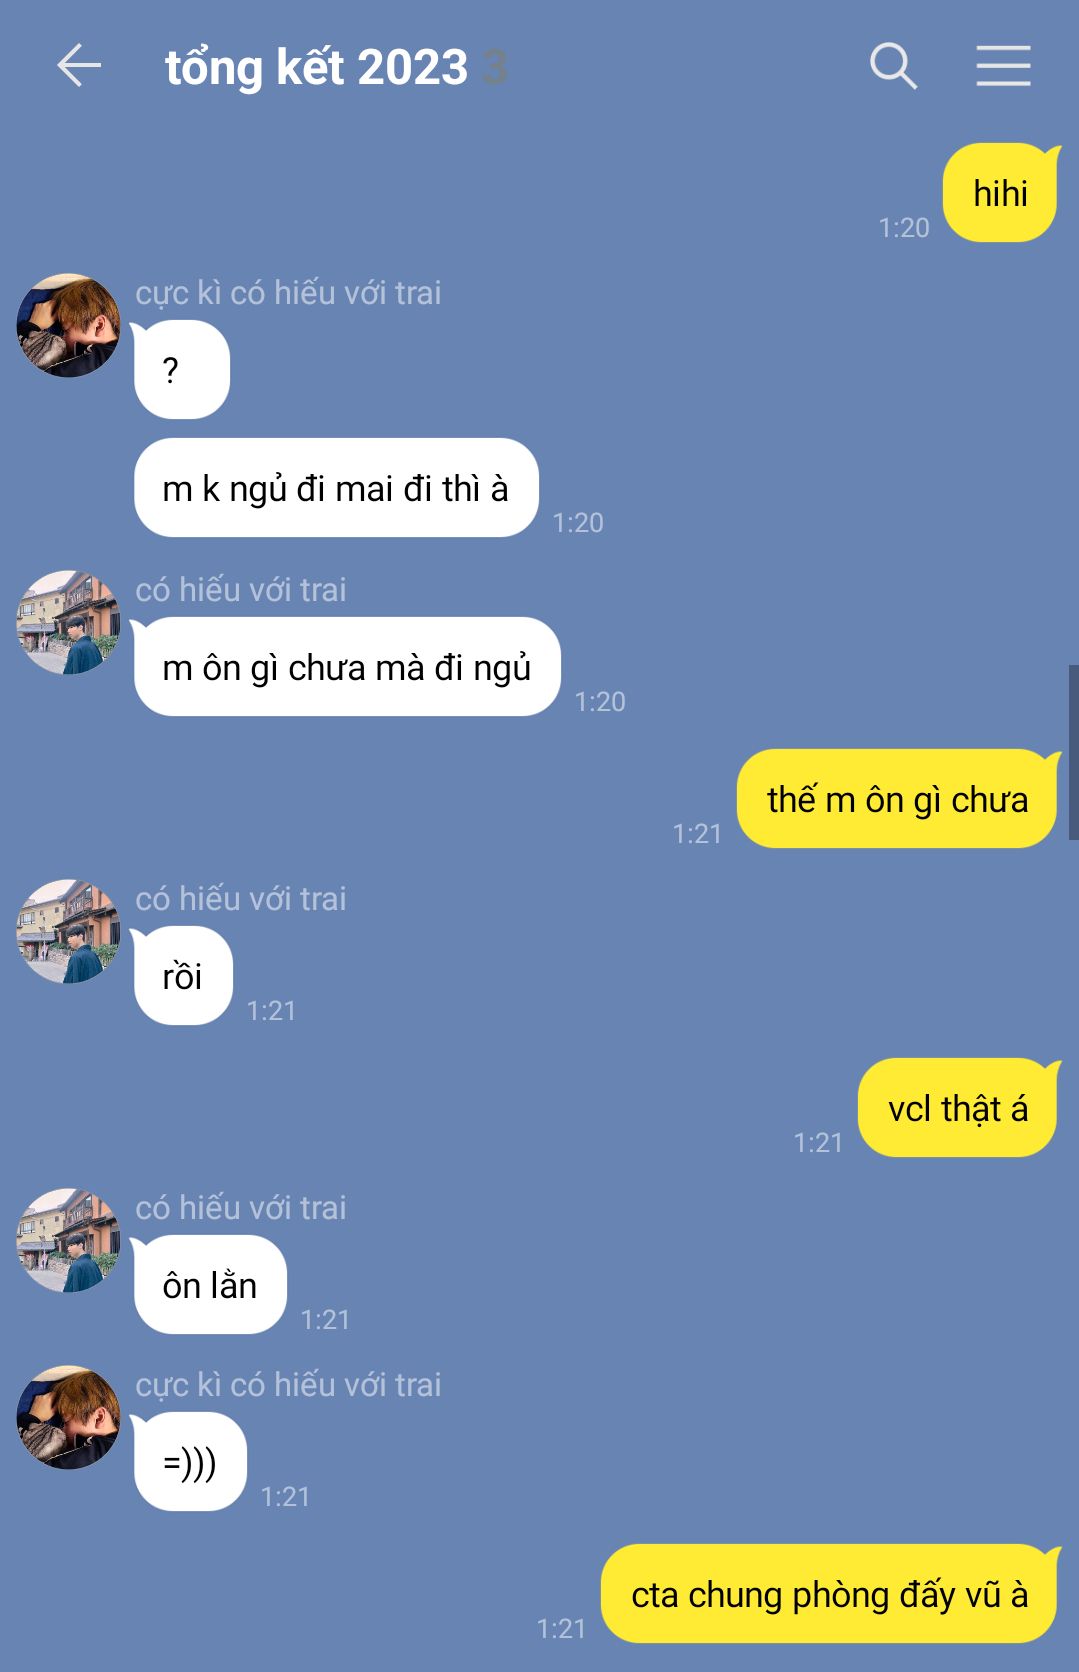This screenshot has width=1079, height=1672.
Task: Click the chat scrollbar on right edge
Action: pyautogui.click(x=1073, y=752)
